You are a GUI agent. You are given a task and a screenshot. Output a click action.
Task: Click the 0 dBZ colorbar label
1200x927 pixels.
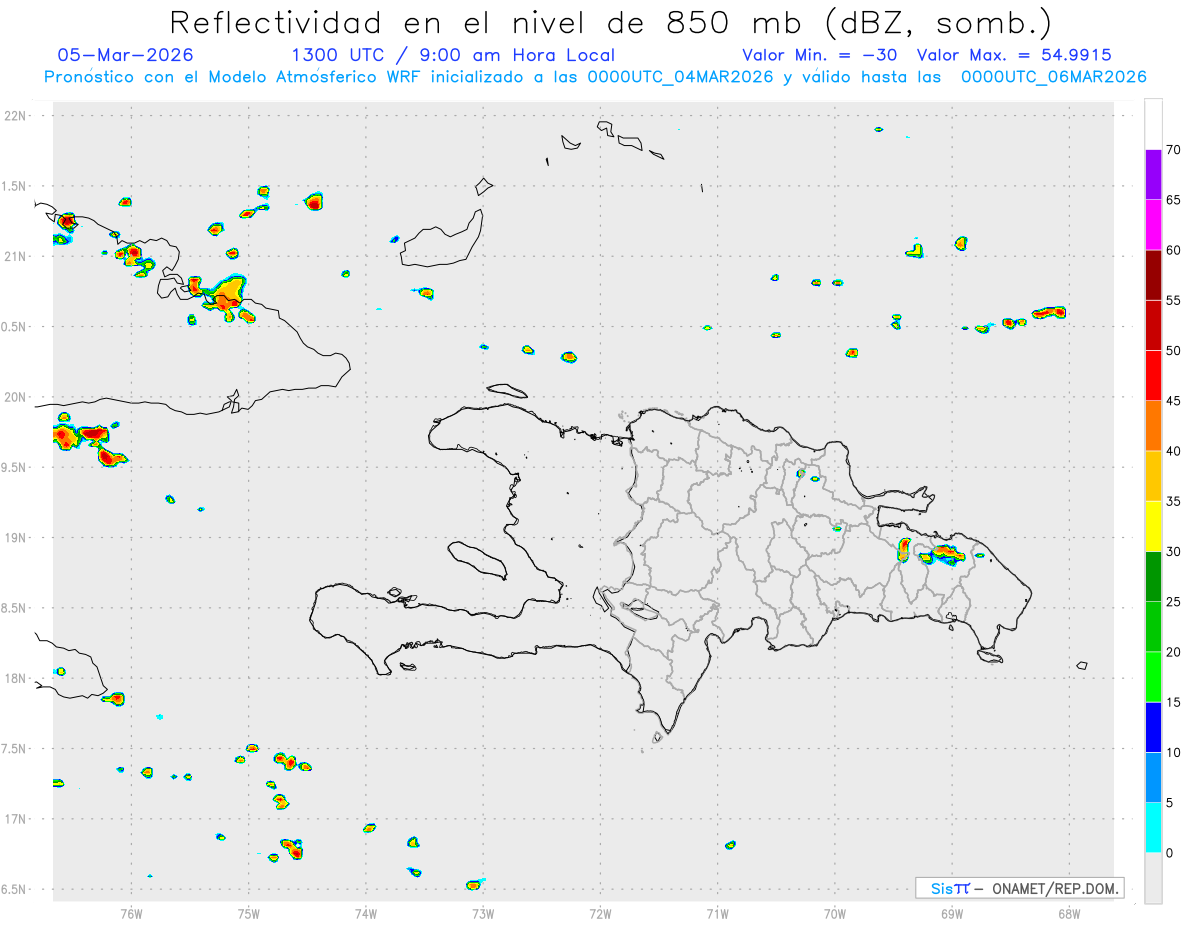[x=1170, y=853]
